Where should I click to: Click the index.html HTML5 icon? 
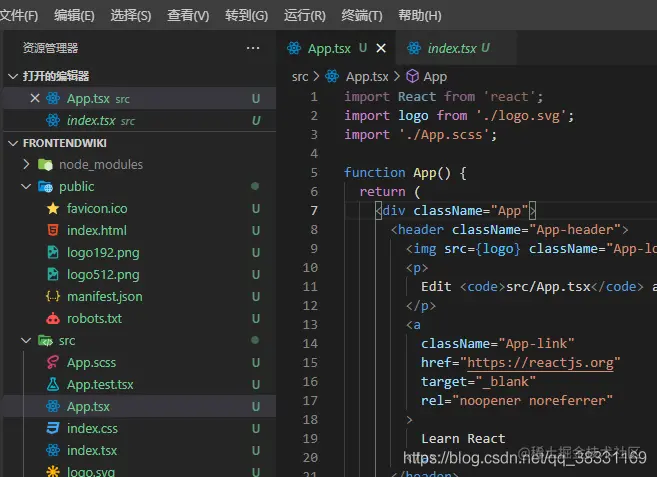pos(53,231)
